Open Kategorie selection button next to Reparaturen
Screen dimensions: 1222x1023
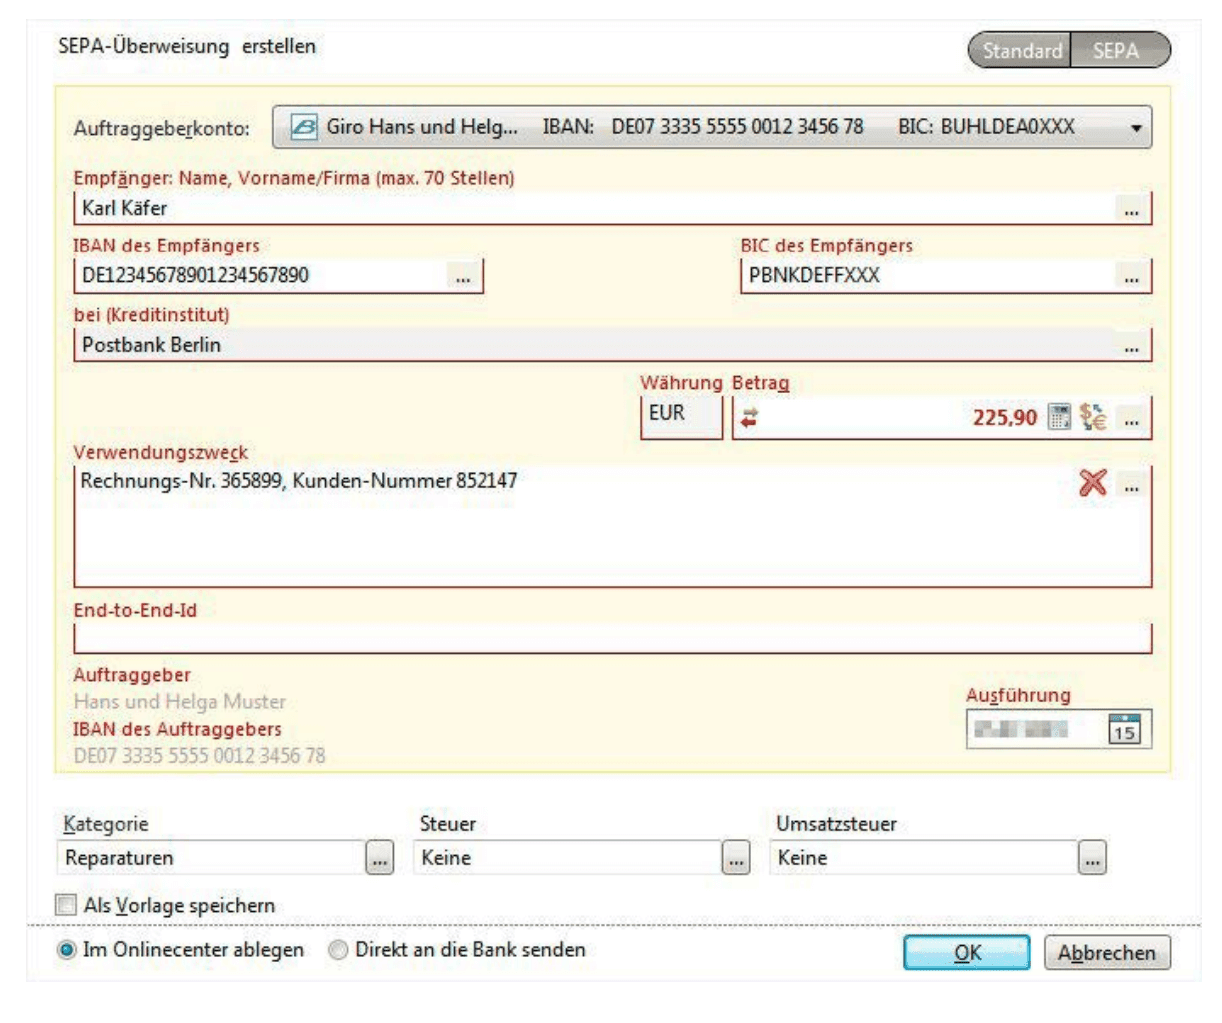click(379, 858)
